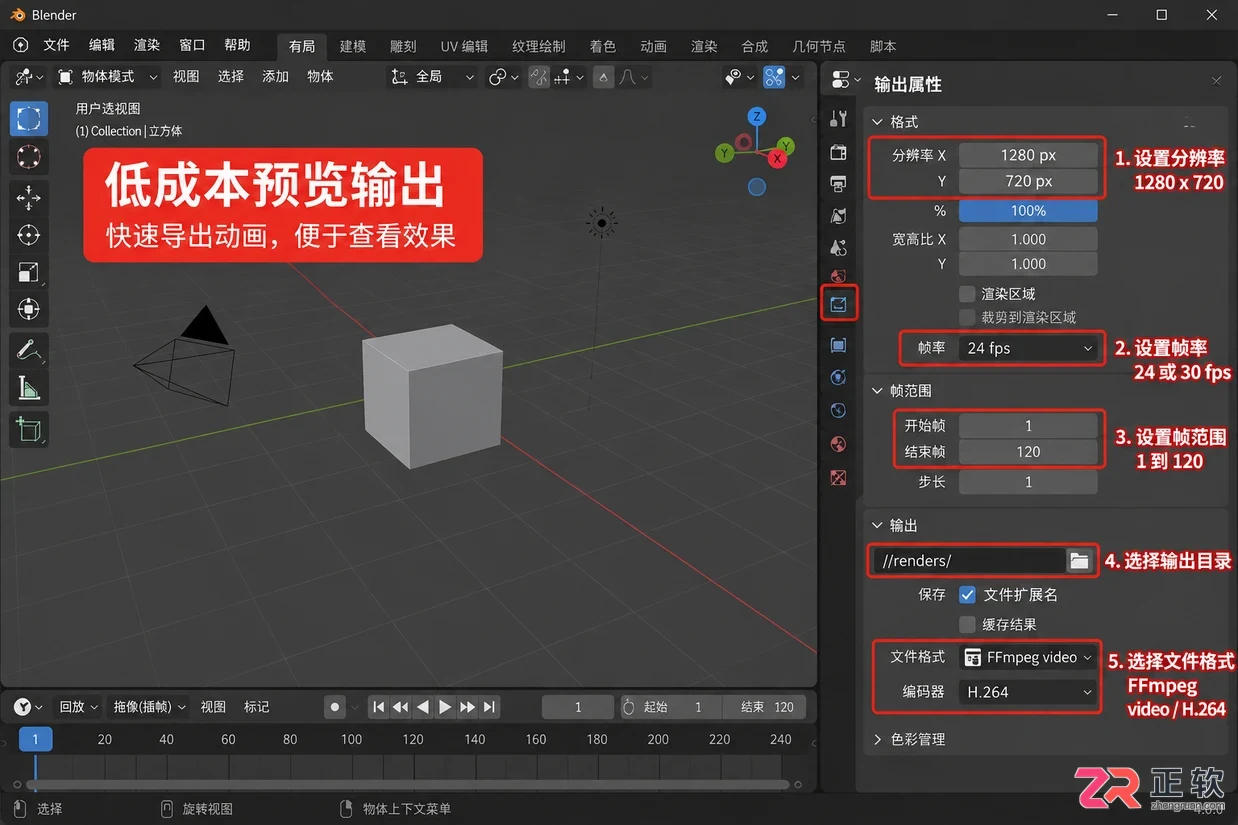Switch to the UV 编辑 workspace tab
The height and width of the screenshot is (825, 1238).
point(465,46)
